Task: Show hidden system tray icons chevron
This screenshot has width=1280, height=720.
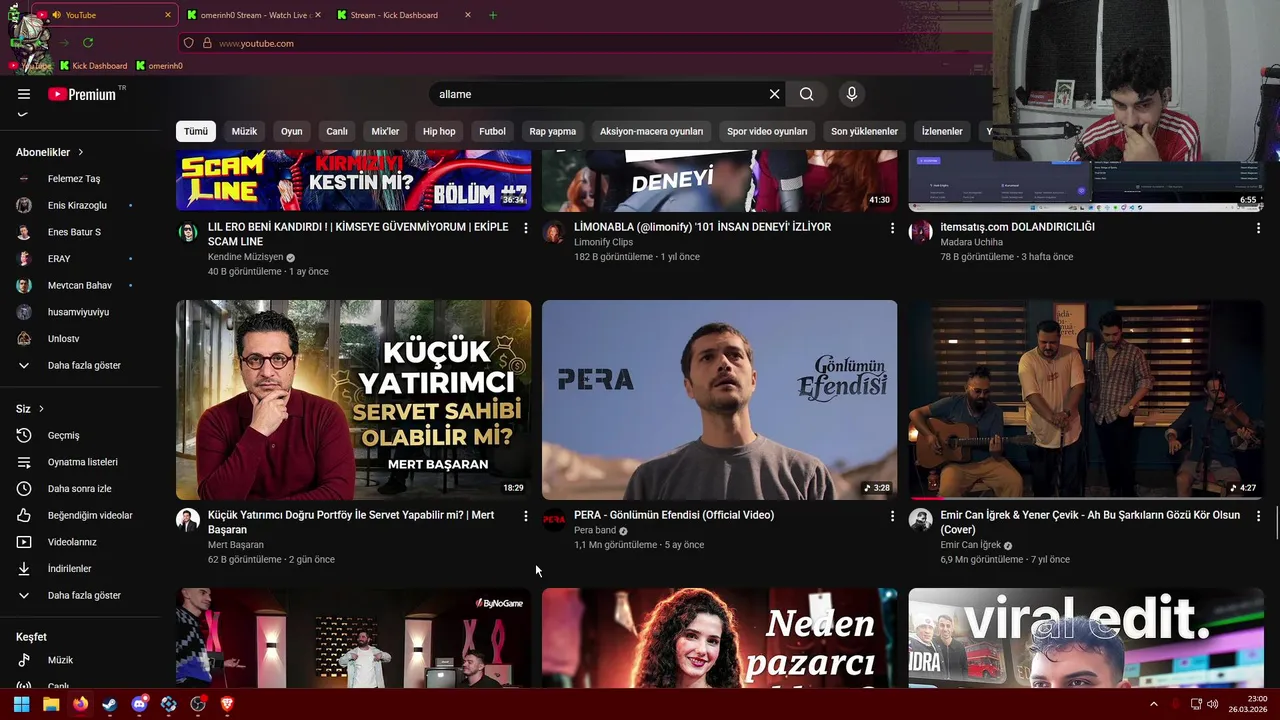Action: click(x=1153, y=704)
